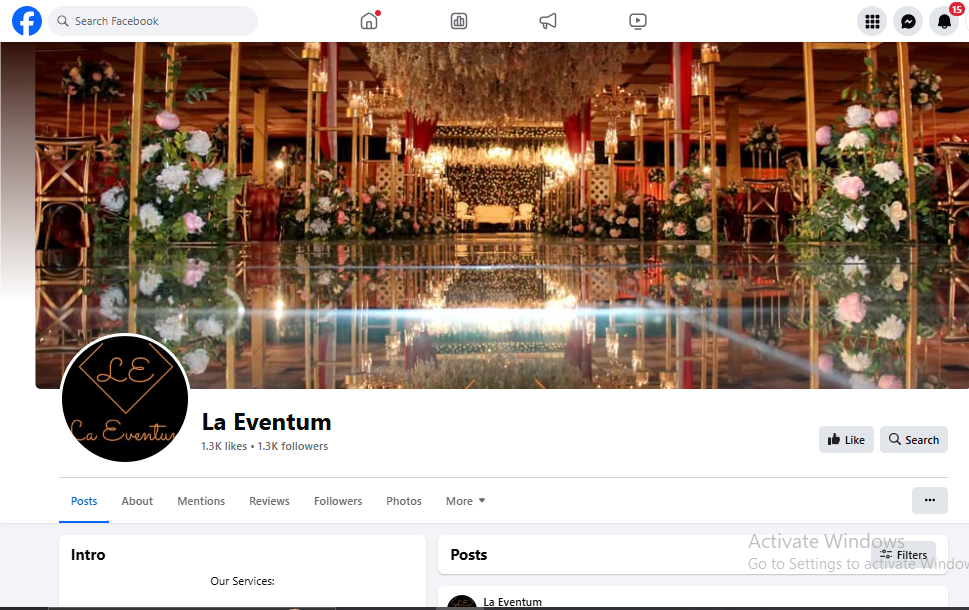Screen dimensions: 969x610
Task: Open the Mentions tab
Action: click(201, 501)
